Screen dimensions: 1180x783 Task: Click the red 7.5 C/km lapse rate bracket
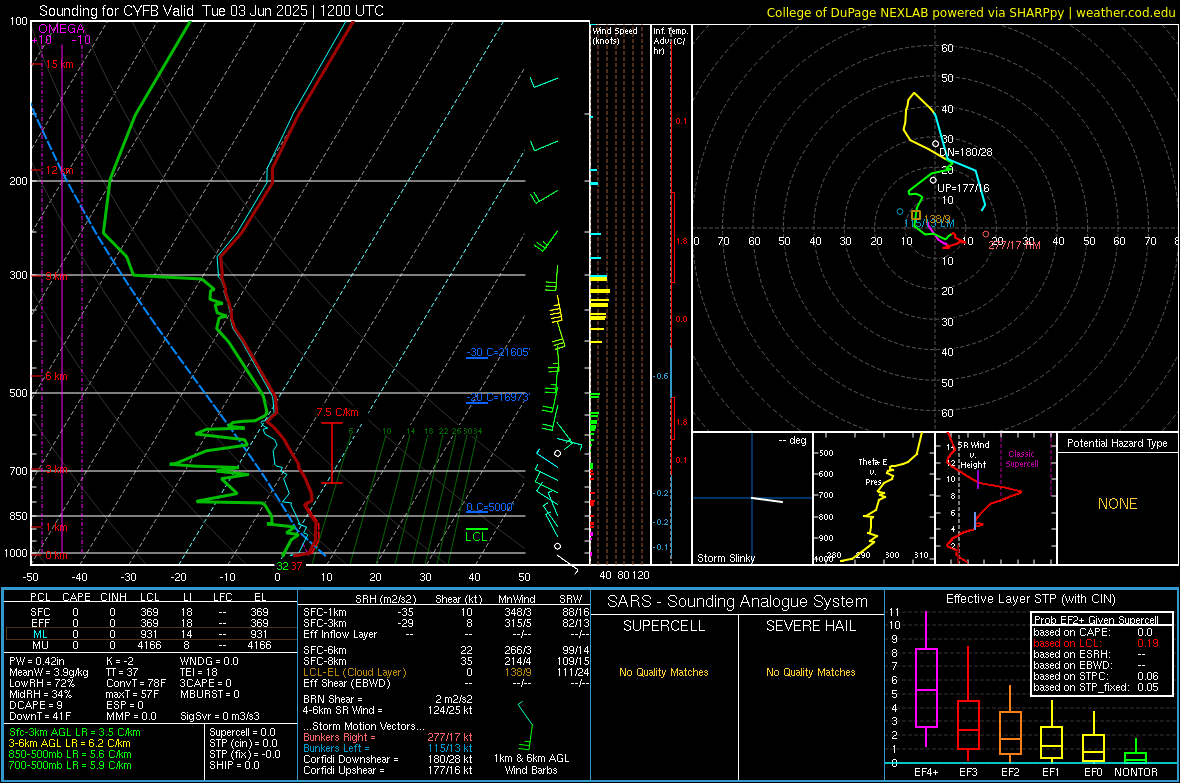(332, 452)
